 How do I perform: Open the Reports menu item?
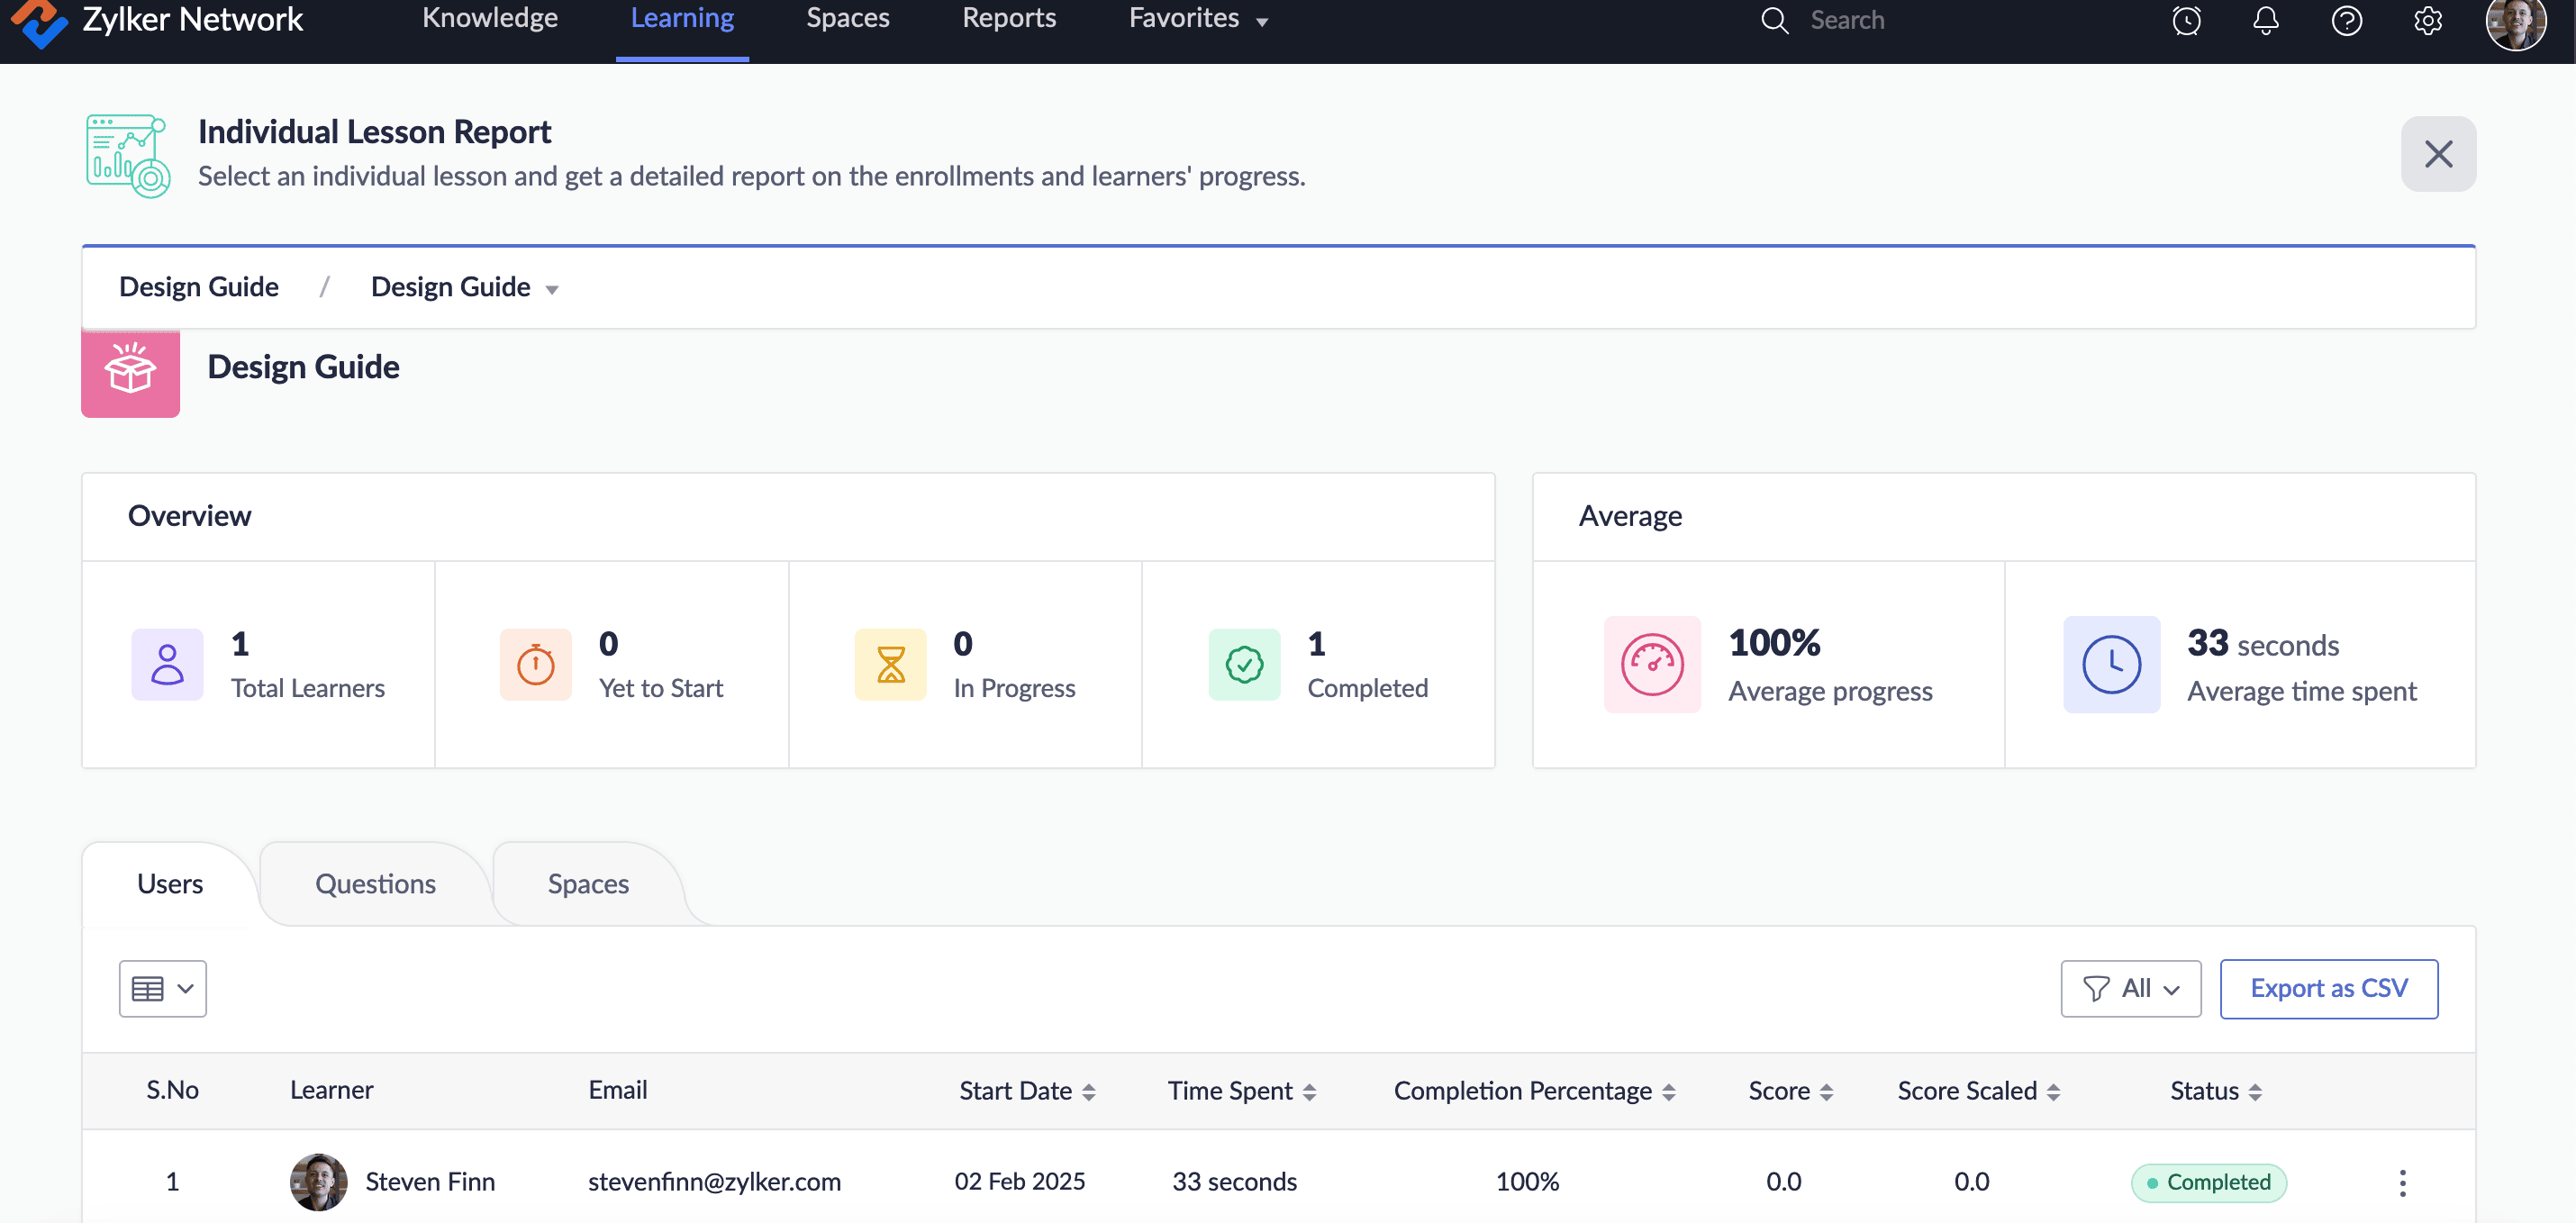point(1008,18)
